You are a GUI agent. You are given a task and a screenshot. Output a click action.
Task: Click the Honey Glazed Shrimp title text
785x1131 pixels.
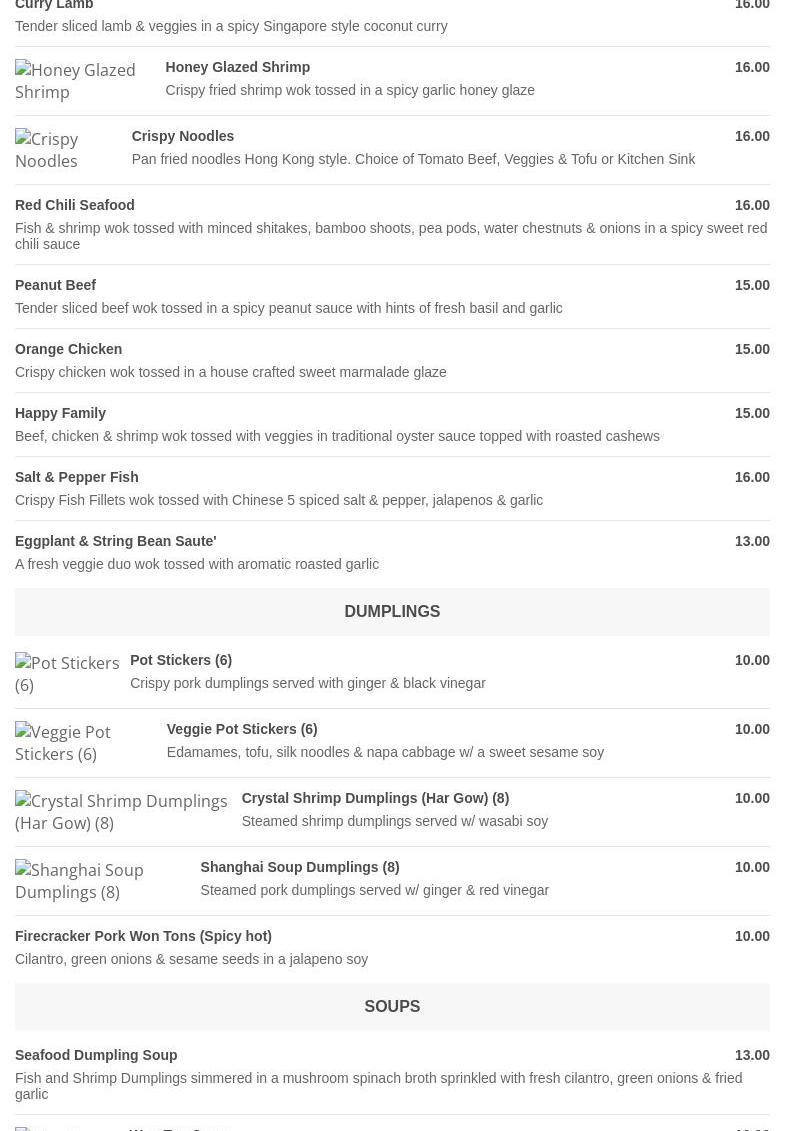(238, 67)
